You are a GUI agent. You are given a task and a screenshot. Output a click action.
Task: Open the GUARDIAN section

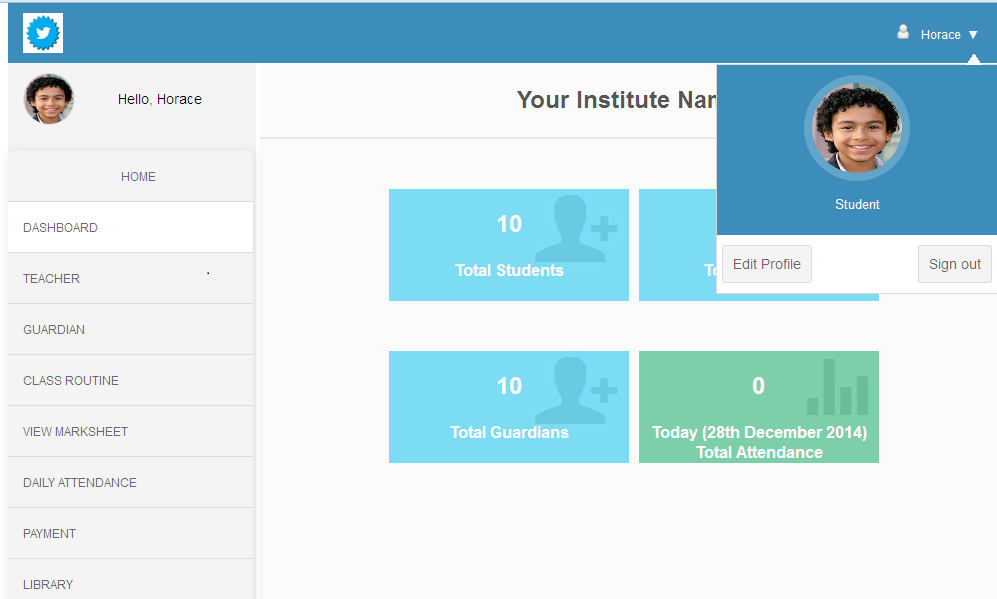[54, 330]
